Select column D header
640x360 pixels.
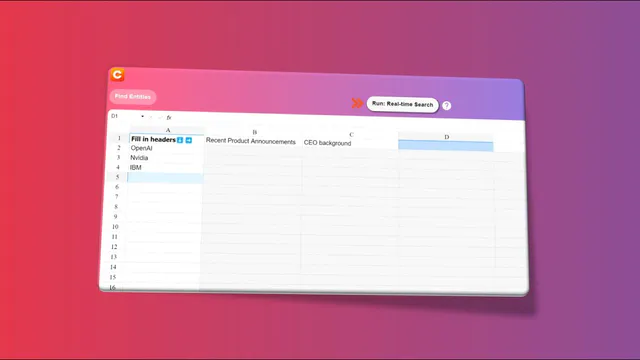(x=447, y=137)
